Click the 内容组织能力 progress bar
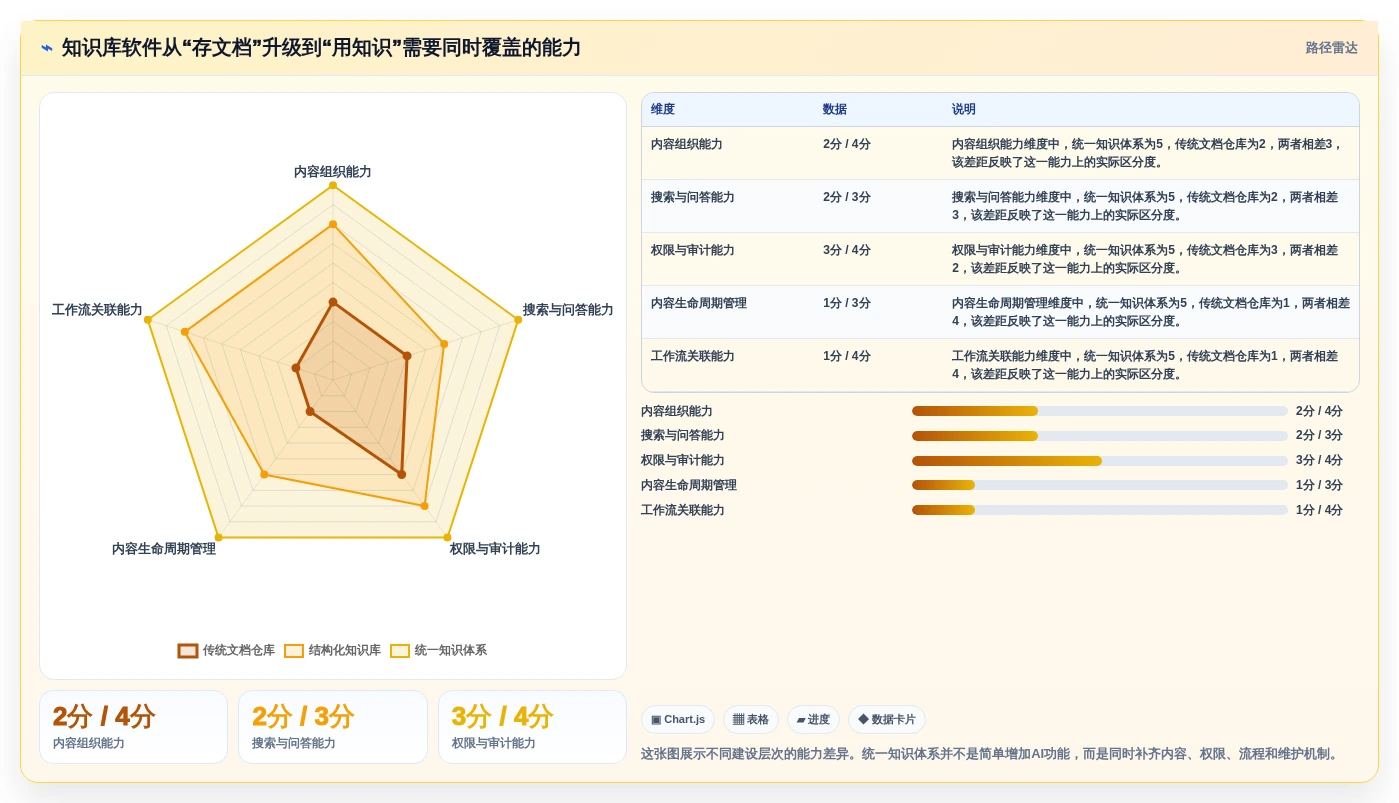 pyautogui.click(x=1100, y=411)
